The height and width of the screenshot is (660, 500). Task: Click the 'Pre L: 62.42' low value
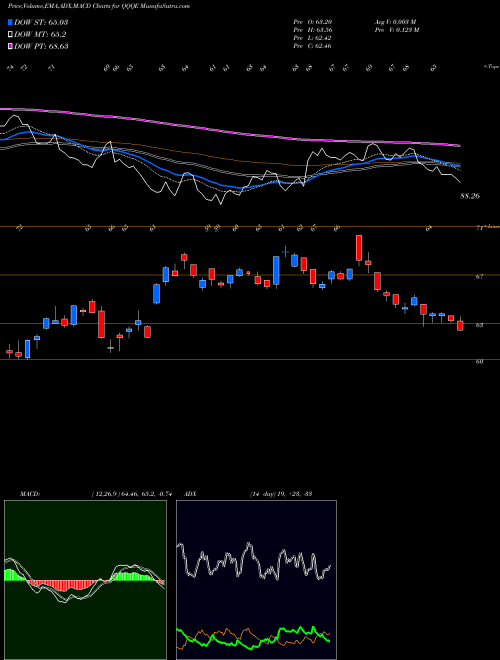coord(312,38)
